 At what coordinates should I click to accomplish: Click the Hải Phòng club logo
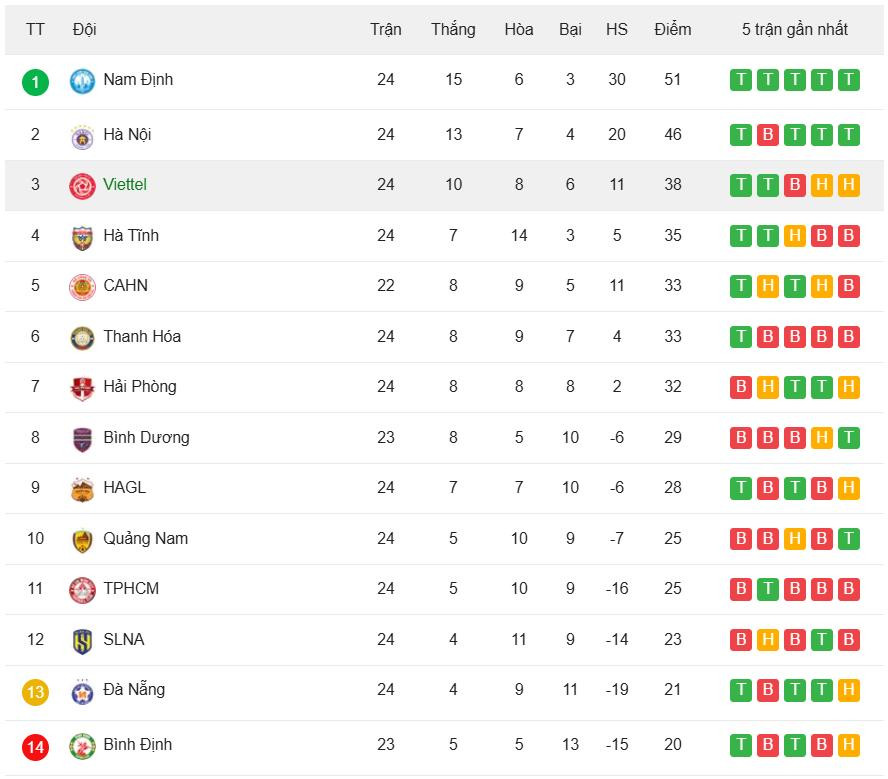82,387
